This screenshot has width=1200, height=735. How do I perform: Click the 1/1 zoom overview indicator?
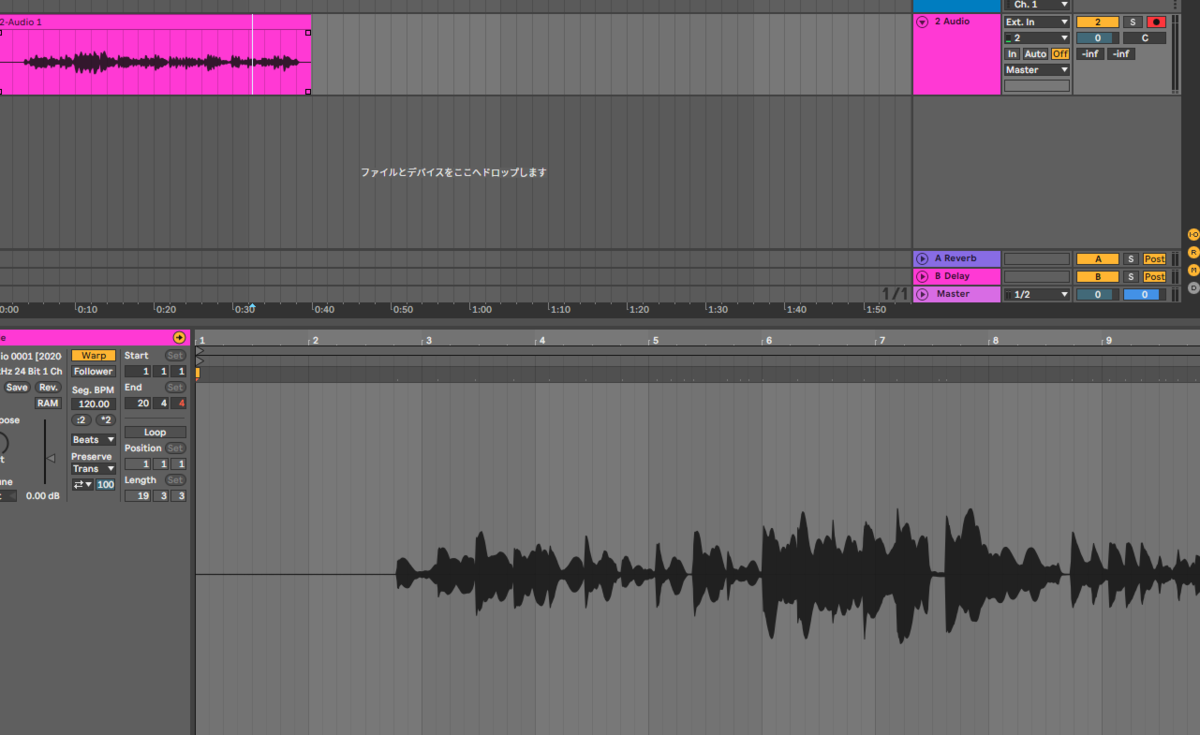pos(894,294)
